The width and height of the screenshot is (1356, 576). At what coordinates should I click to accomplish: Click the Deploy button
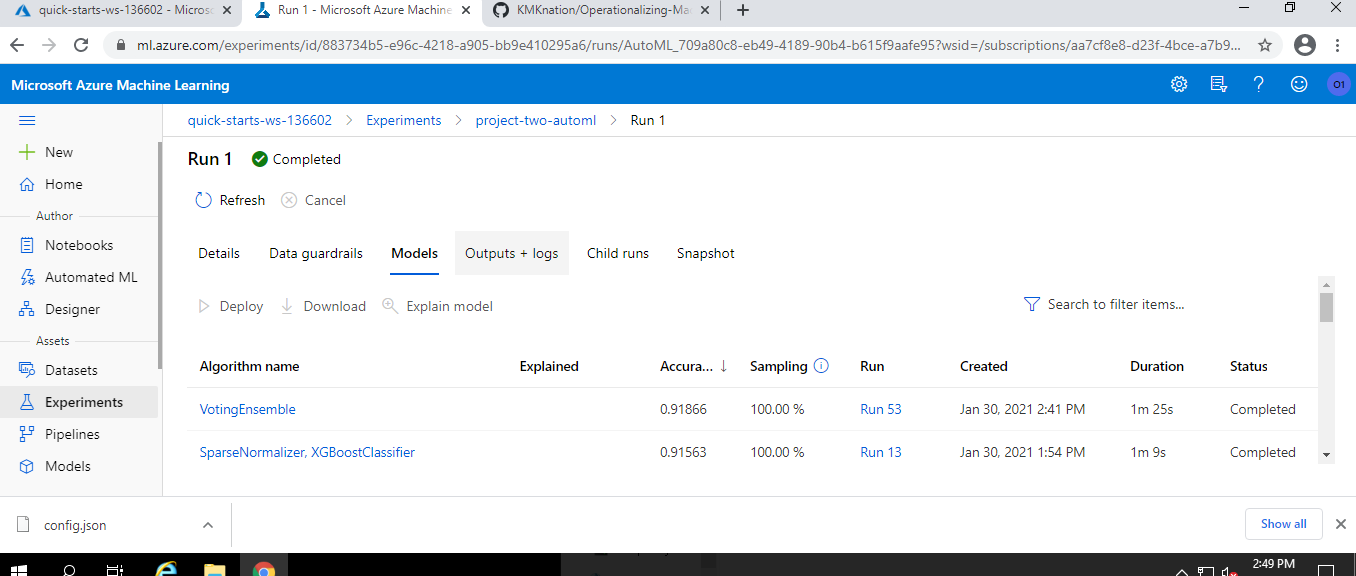(x=231, y=306)
